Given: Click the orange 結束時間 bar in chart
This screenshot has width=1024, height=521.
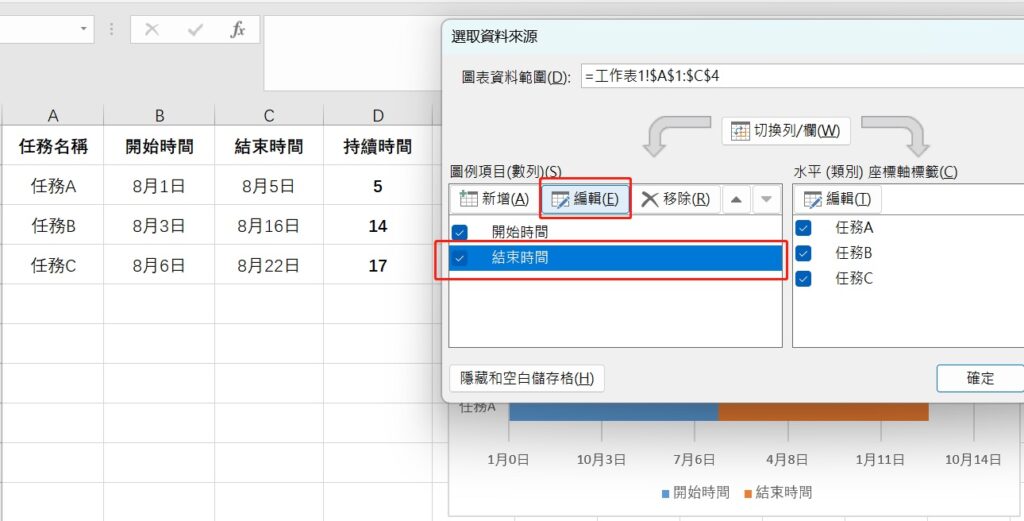Looking at the screenshot, I should (x=823, y=411).
